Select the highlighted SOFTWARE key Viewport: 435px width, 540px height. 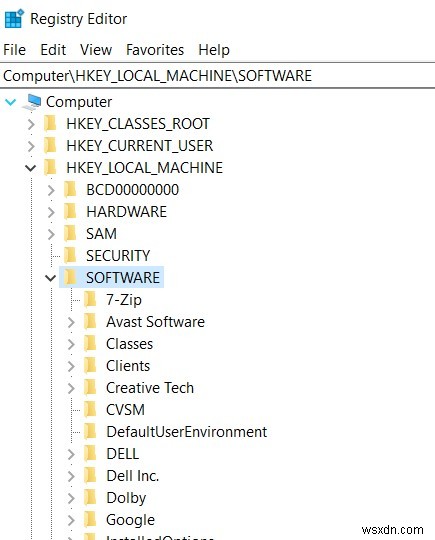coord(123,278)
